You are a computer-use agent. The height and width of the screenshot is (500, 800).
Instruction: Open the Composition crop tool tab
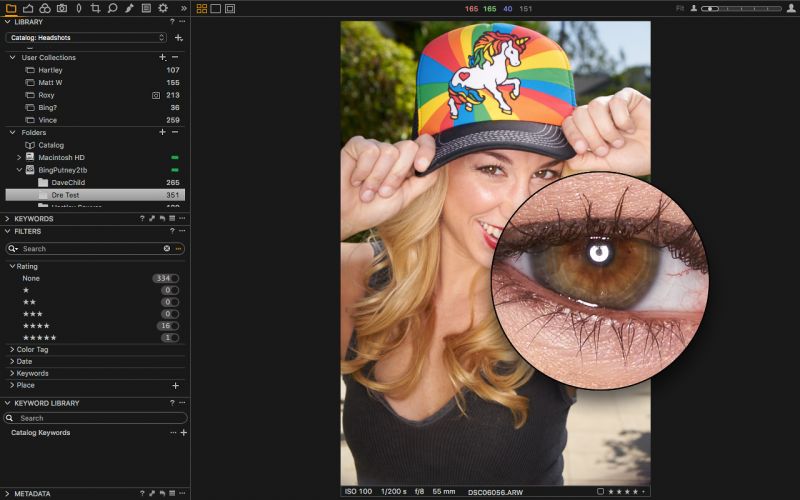point(95,8)
